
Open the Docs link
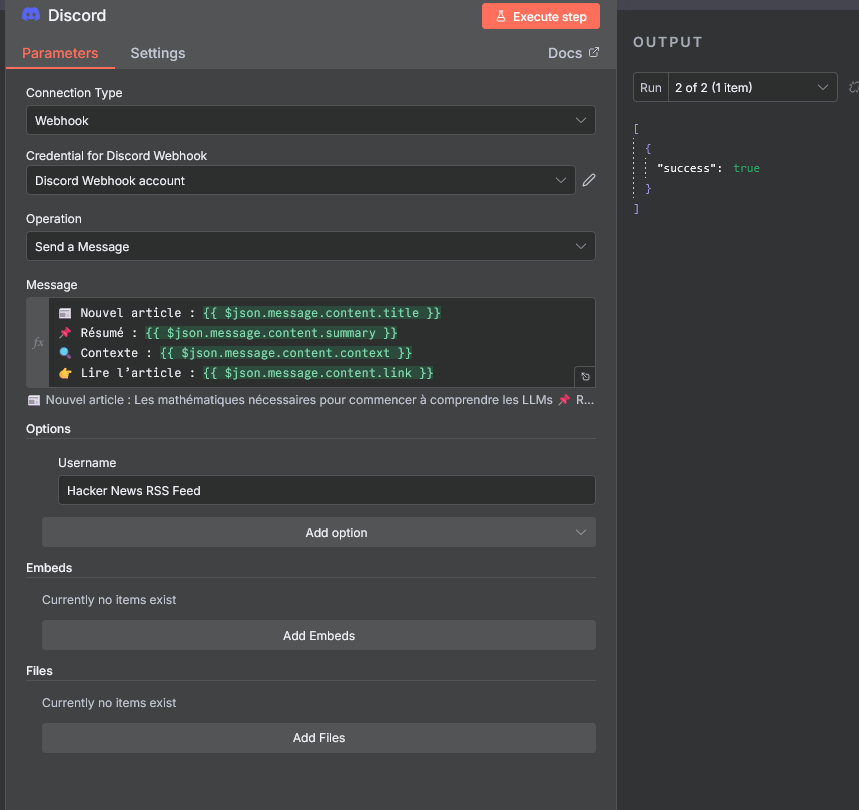[x=564, y=53]
